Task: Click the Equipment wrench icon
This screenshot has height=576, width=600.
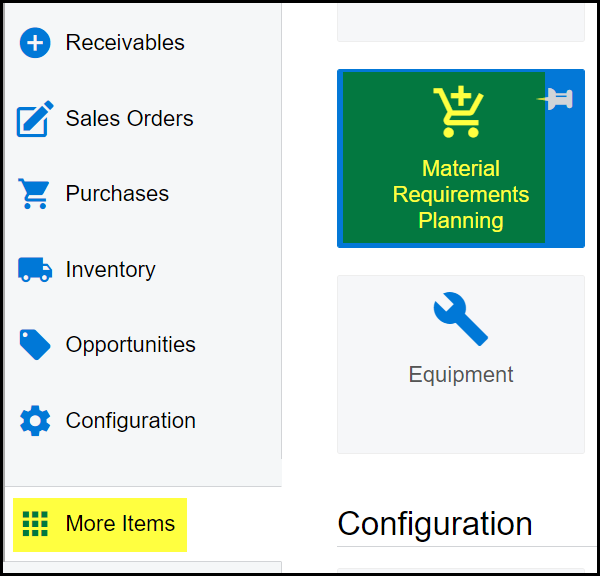Action: point(460,319)
